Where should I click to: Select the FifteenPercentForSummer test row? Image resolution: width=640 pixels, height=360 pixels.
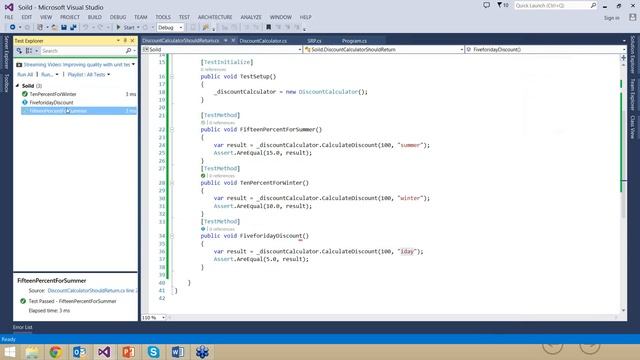[x=79, y=111]
